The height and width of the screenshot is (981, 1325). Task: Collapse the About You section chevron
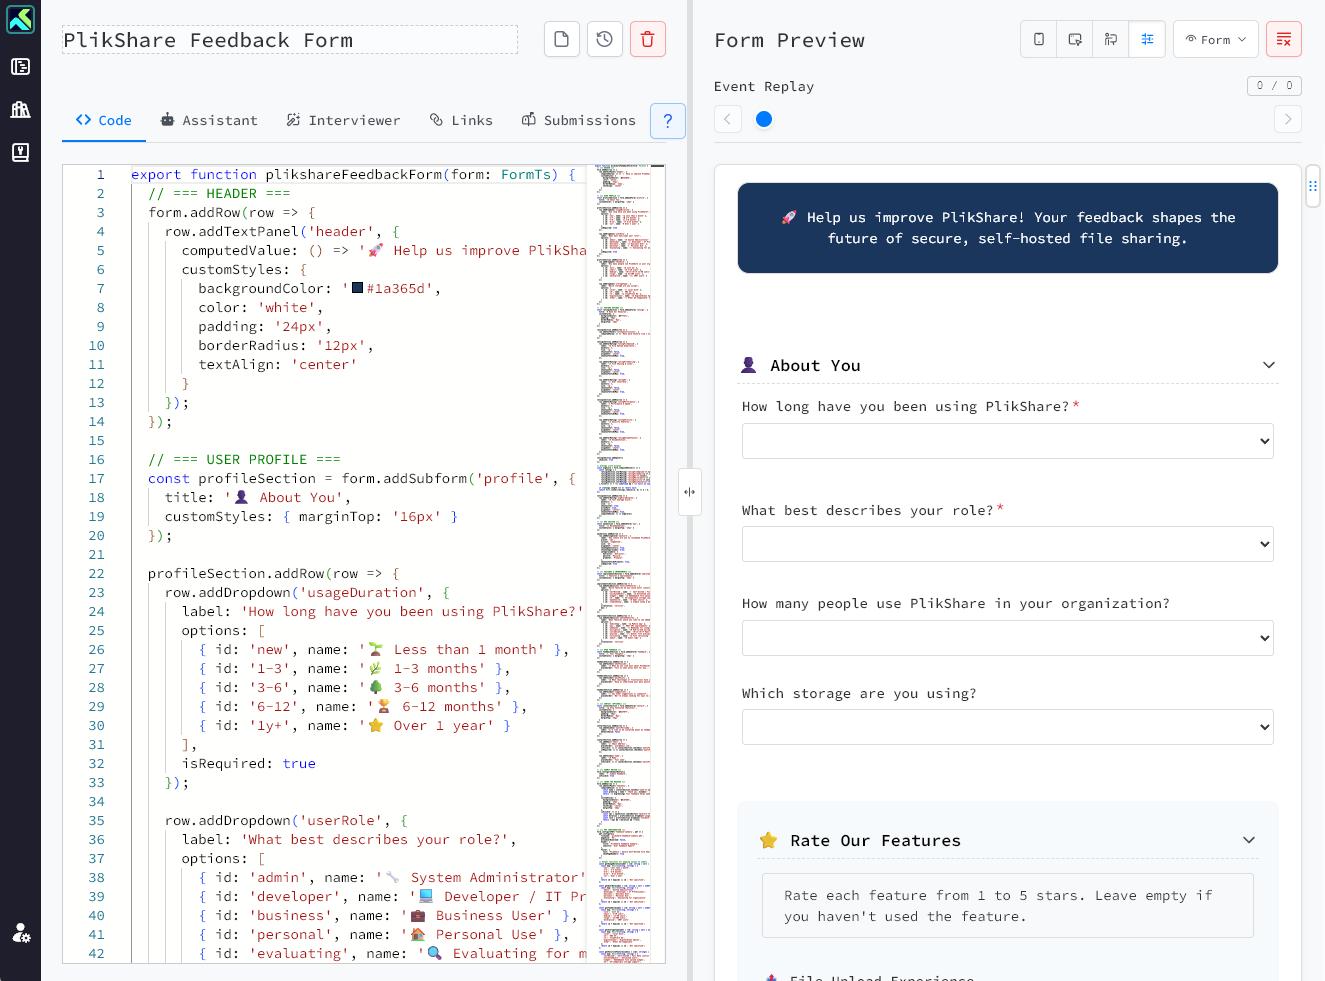click(x=1268, y=365)
